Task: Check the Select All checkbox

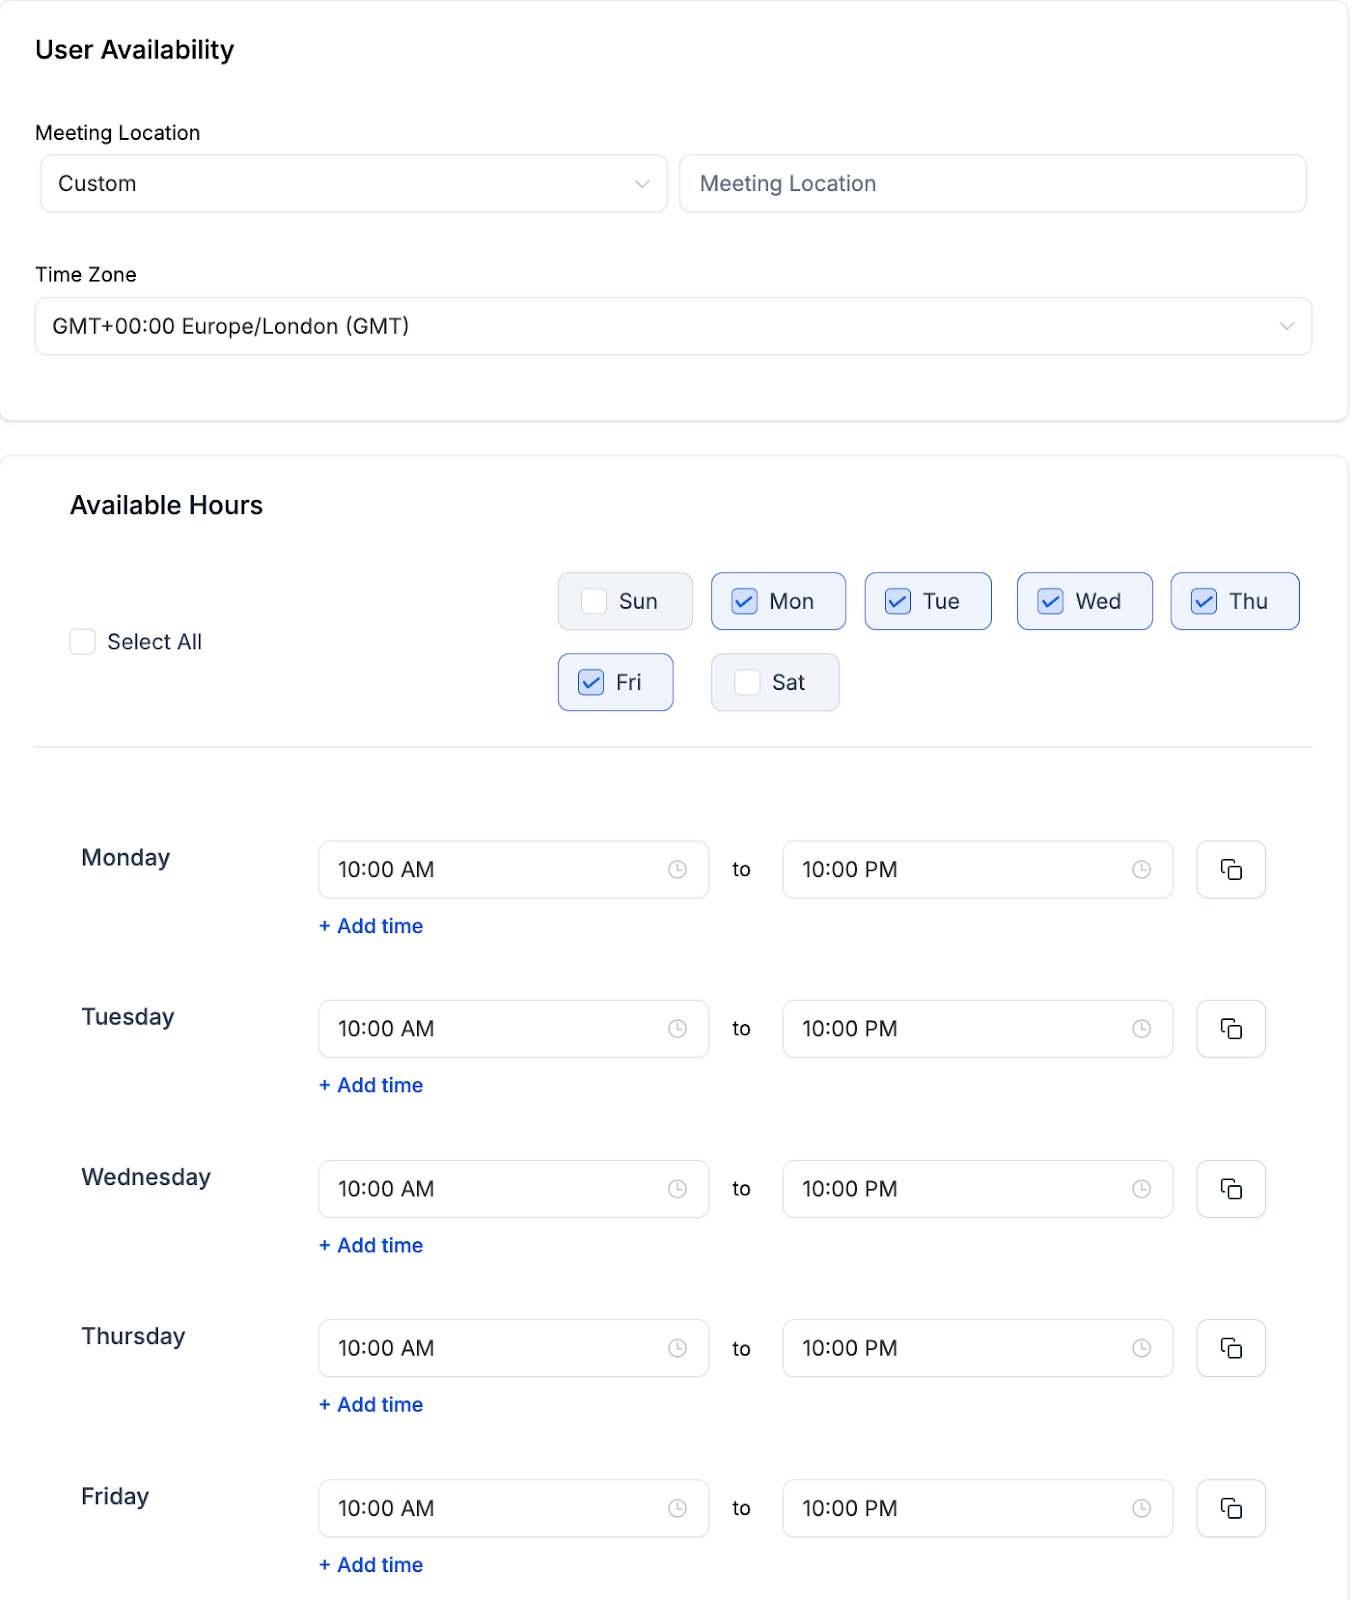Action: click(82, 642)
